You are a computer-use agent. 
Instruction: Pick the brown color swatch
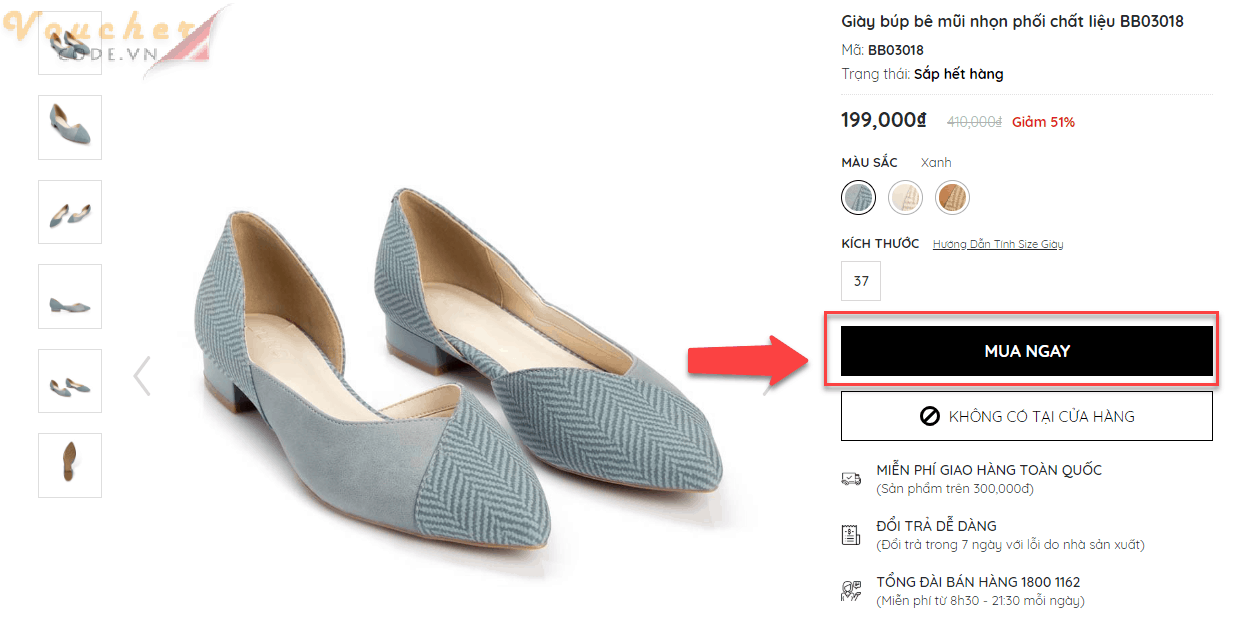[x=953, y=197]
